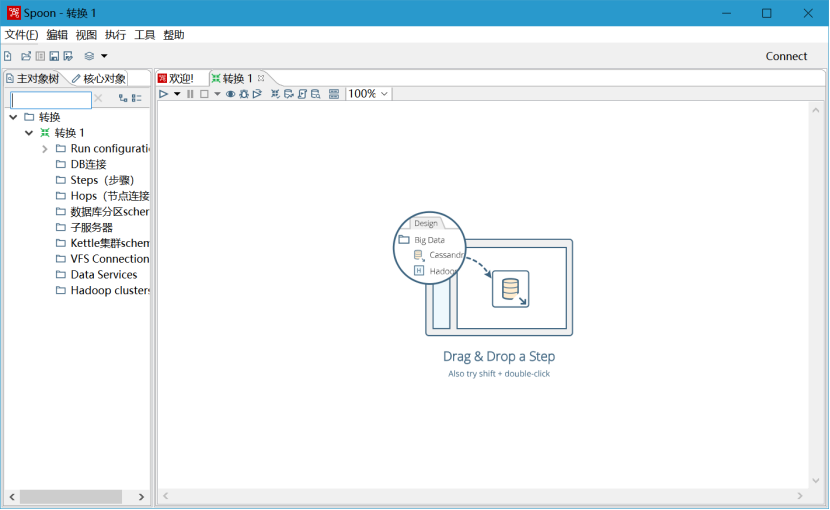This screenshot has height=510, width=830.
Task: Click the impact analysis database icon
Action: click(288, 94)
